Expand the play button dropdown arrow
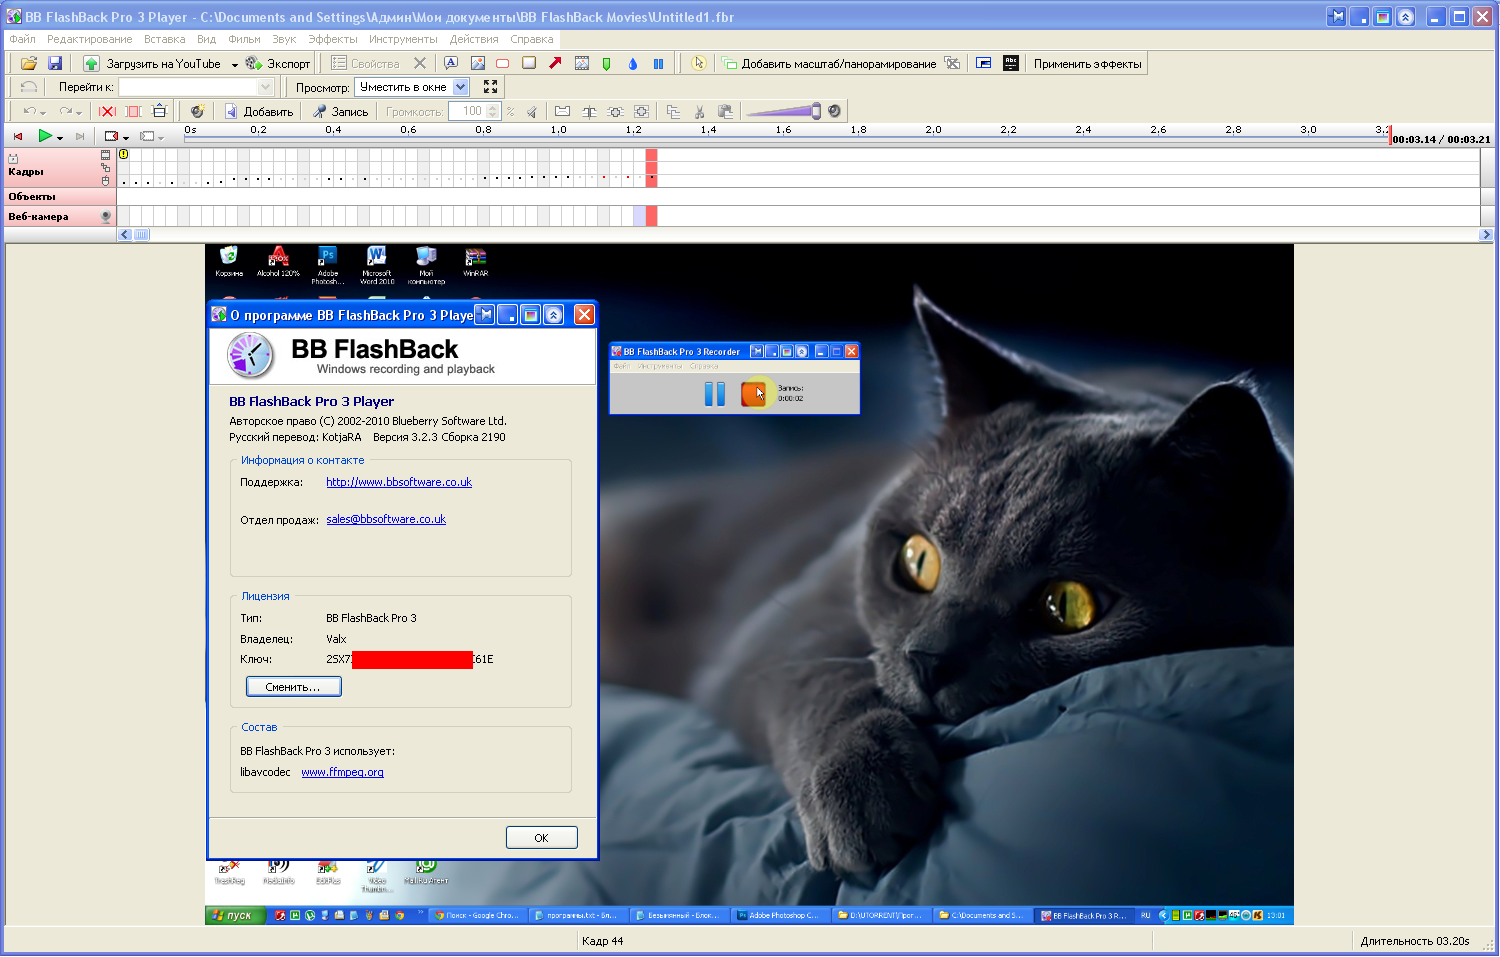This screenshot has width=1500, height=957. (60, 137)
